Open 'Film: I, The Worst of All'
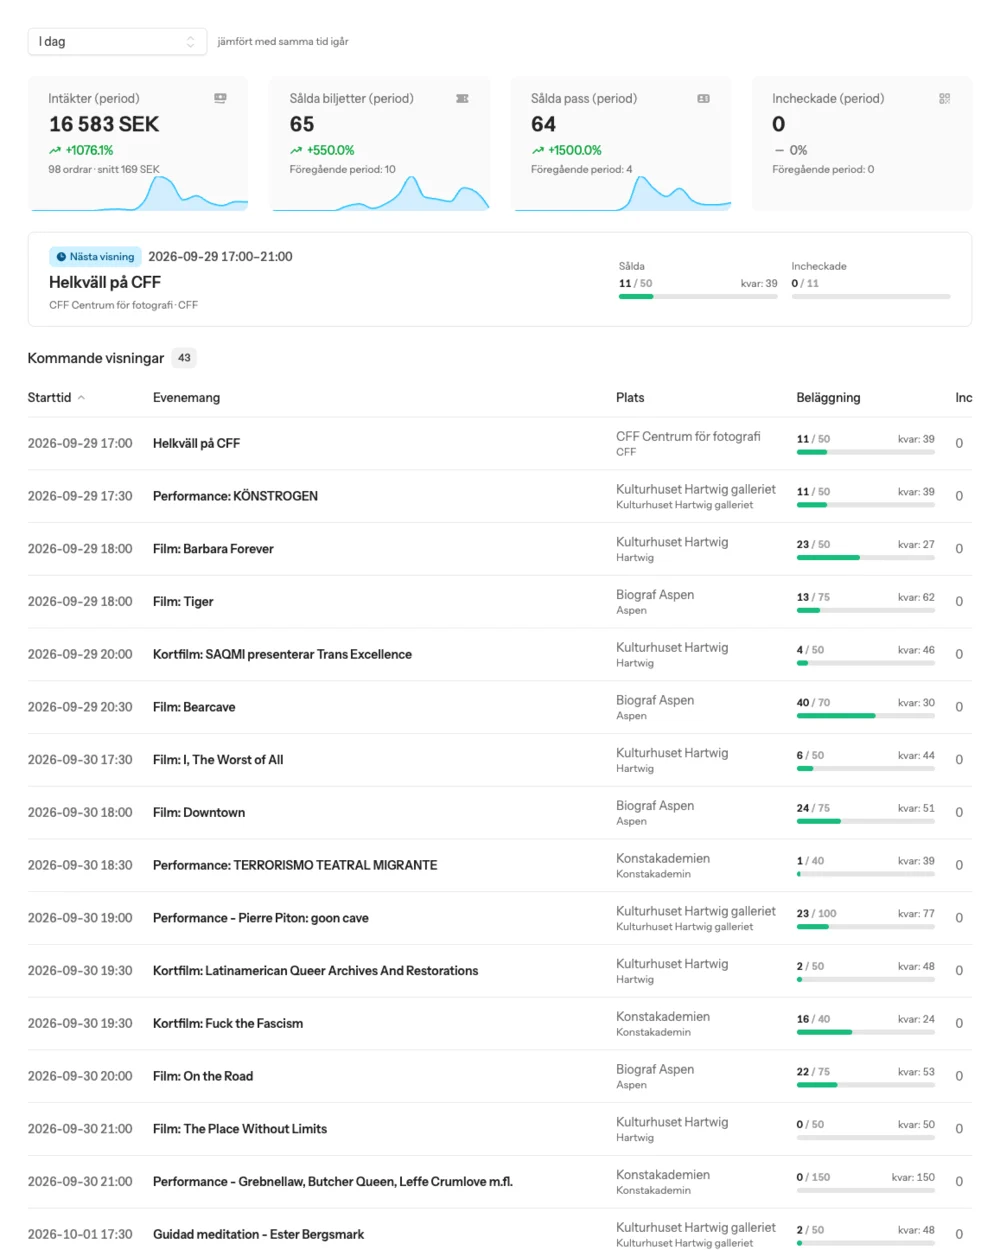Screen dimensions: 1000x1250 tap(218, 760)
